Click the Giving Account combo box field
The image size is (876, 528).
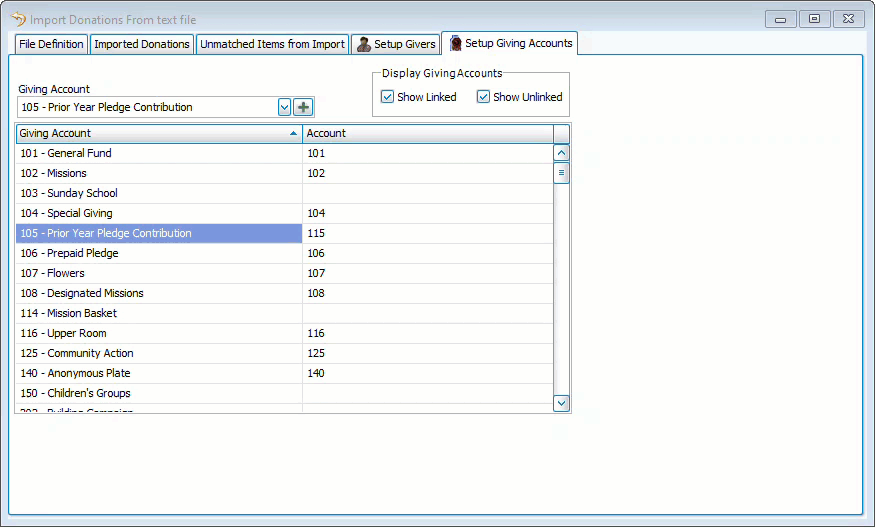(x=146, y=108)
